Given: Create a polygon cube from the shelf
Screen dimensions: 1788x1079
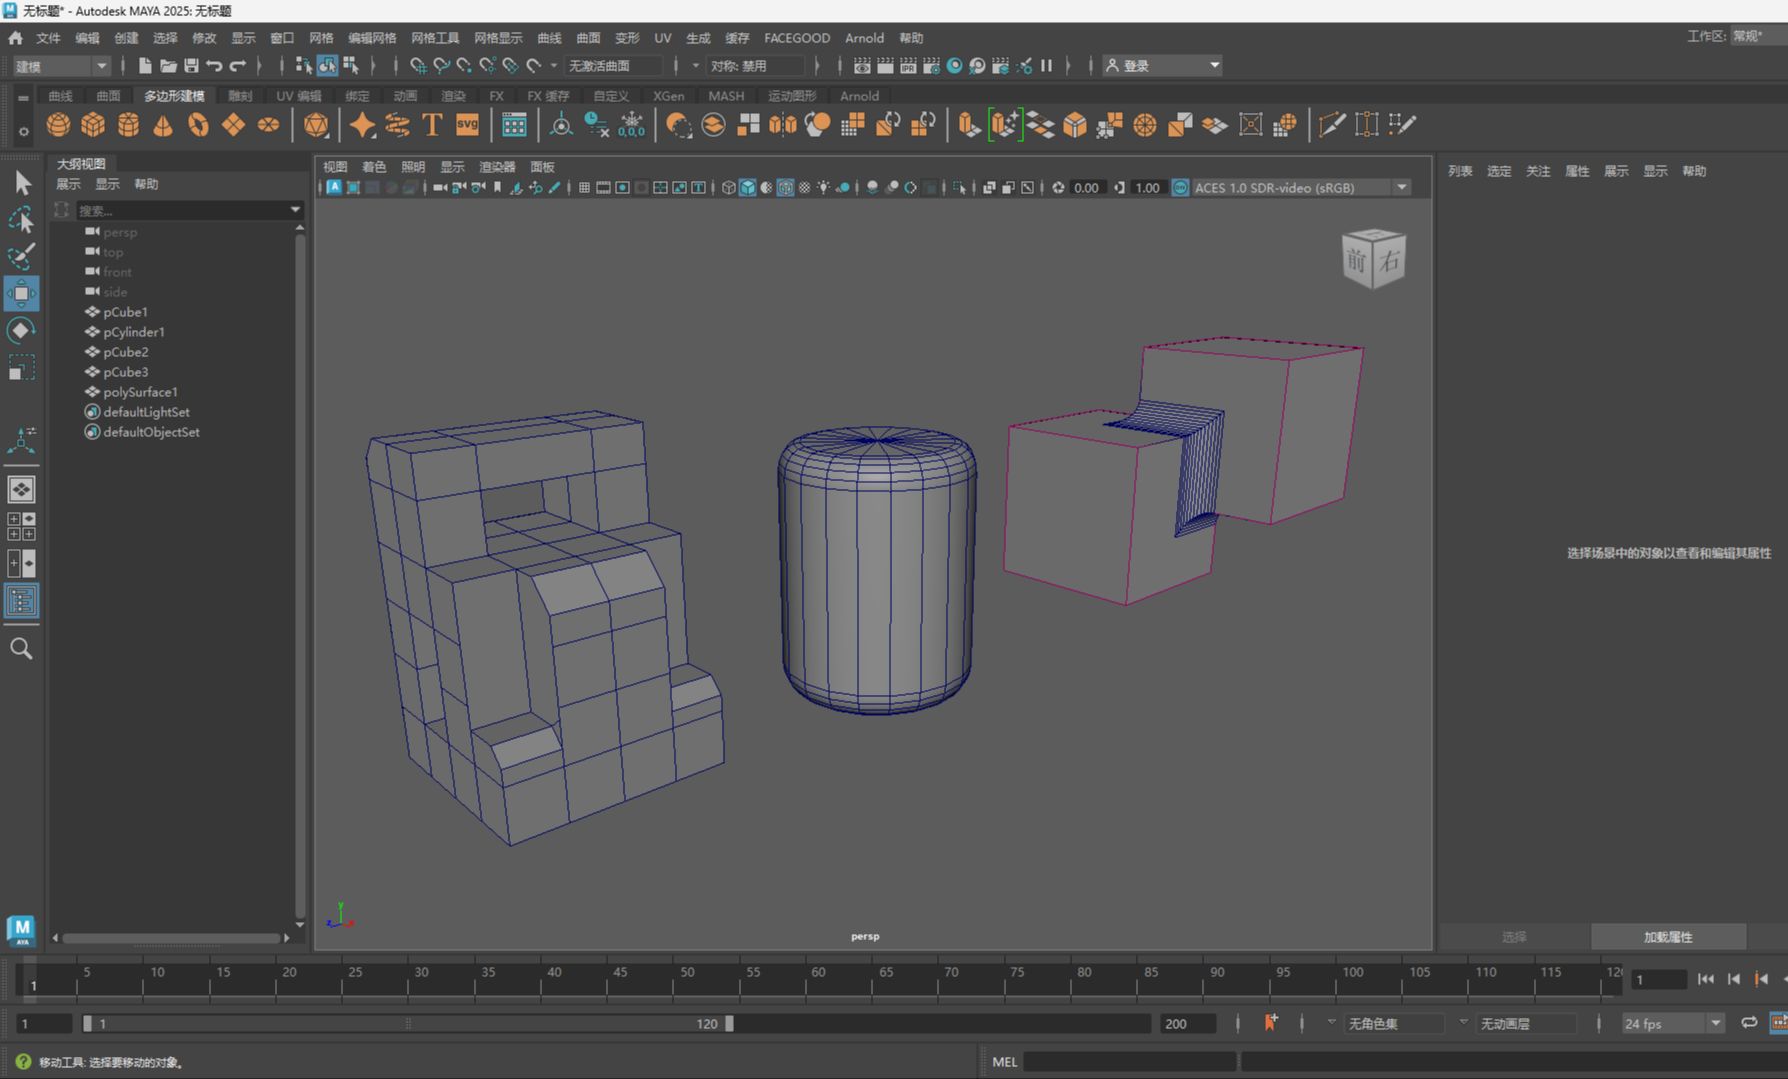Looking at the screenshot, I should point(92,124).
